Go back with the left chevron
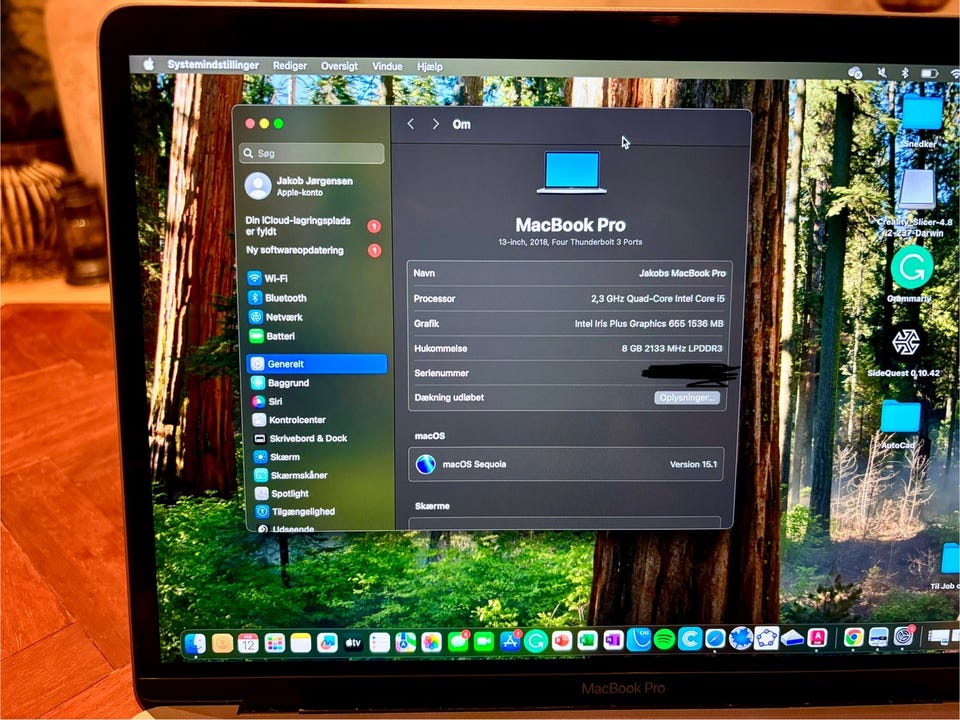 click(x=411, y=124)
